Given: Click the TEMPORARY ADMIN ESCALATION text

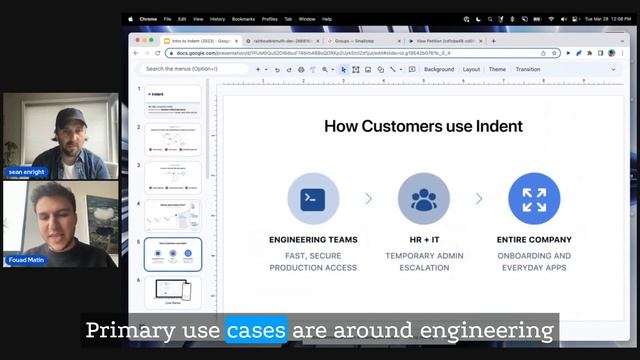Looking at the screenshot, I should 424,262.
